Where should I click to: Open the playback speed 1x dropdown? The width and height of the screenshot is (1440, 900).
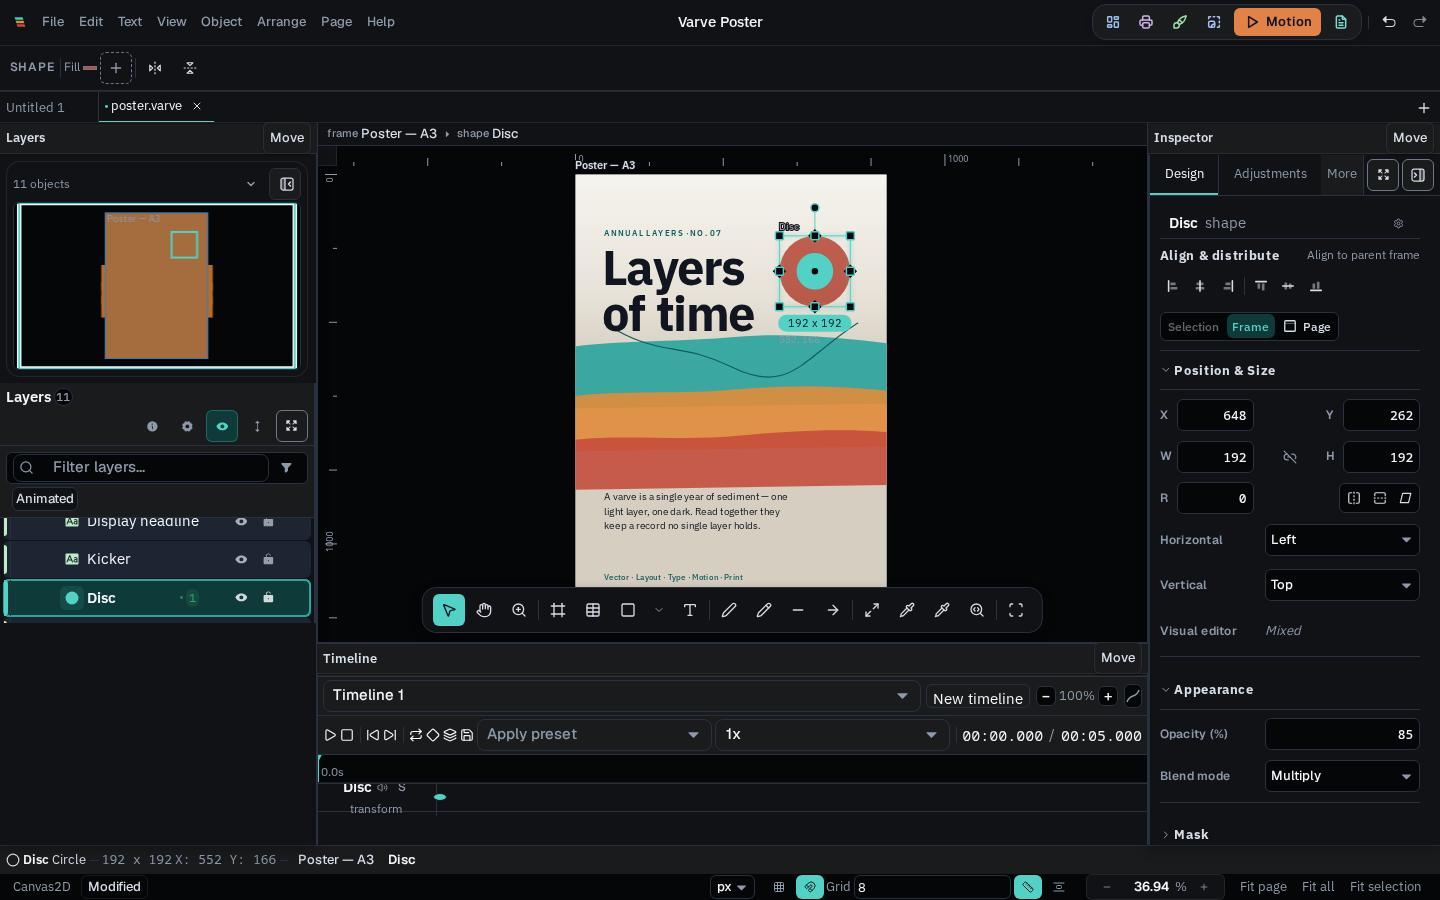point(832,735)
